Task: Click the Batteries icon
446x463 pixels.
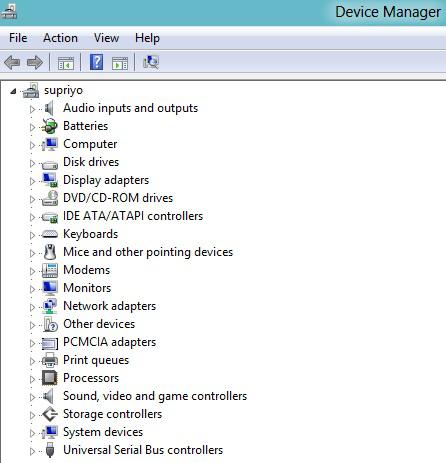Action: coord(50,126)
